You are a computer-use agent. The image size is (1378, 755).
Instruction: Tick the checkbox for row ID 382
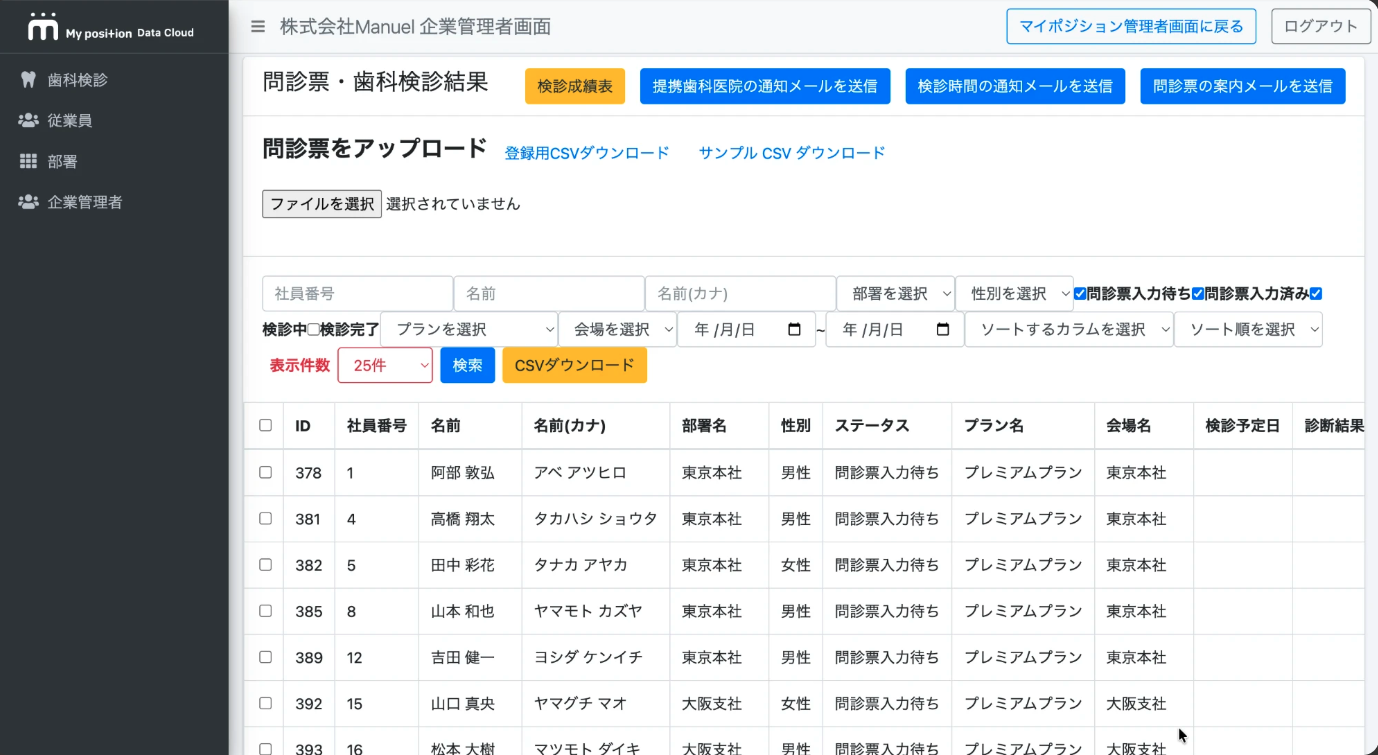(265, 564)
